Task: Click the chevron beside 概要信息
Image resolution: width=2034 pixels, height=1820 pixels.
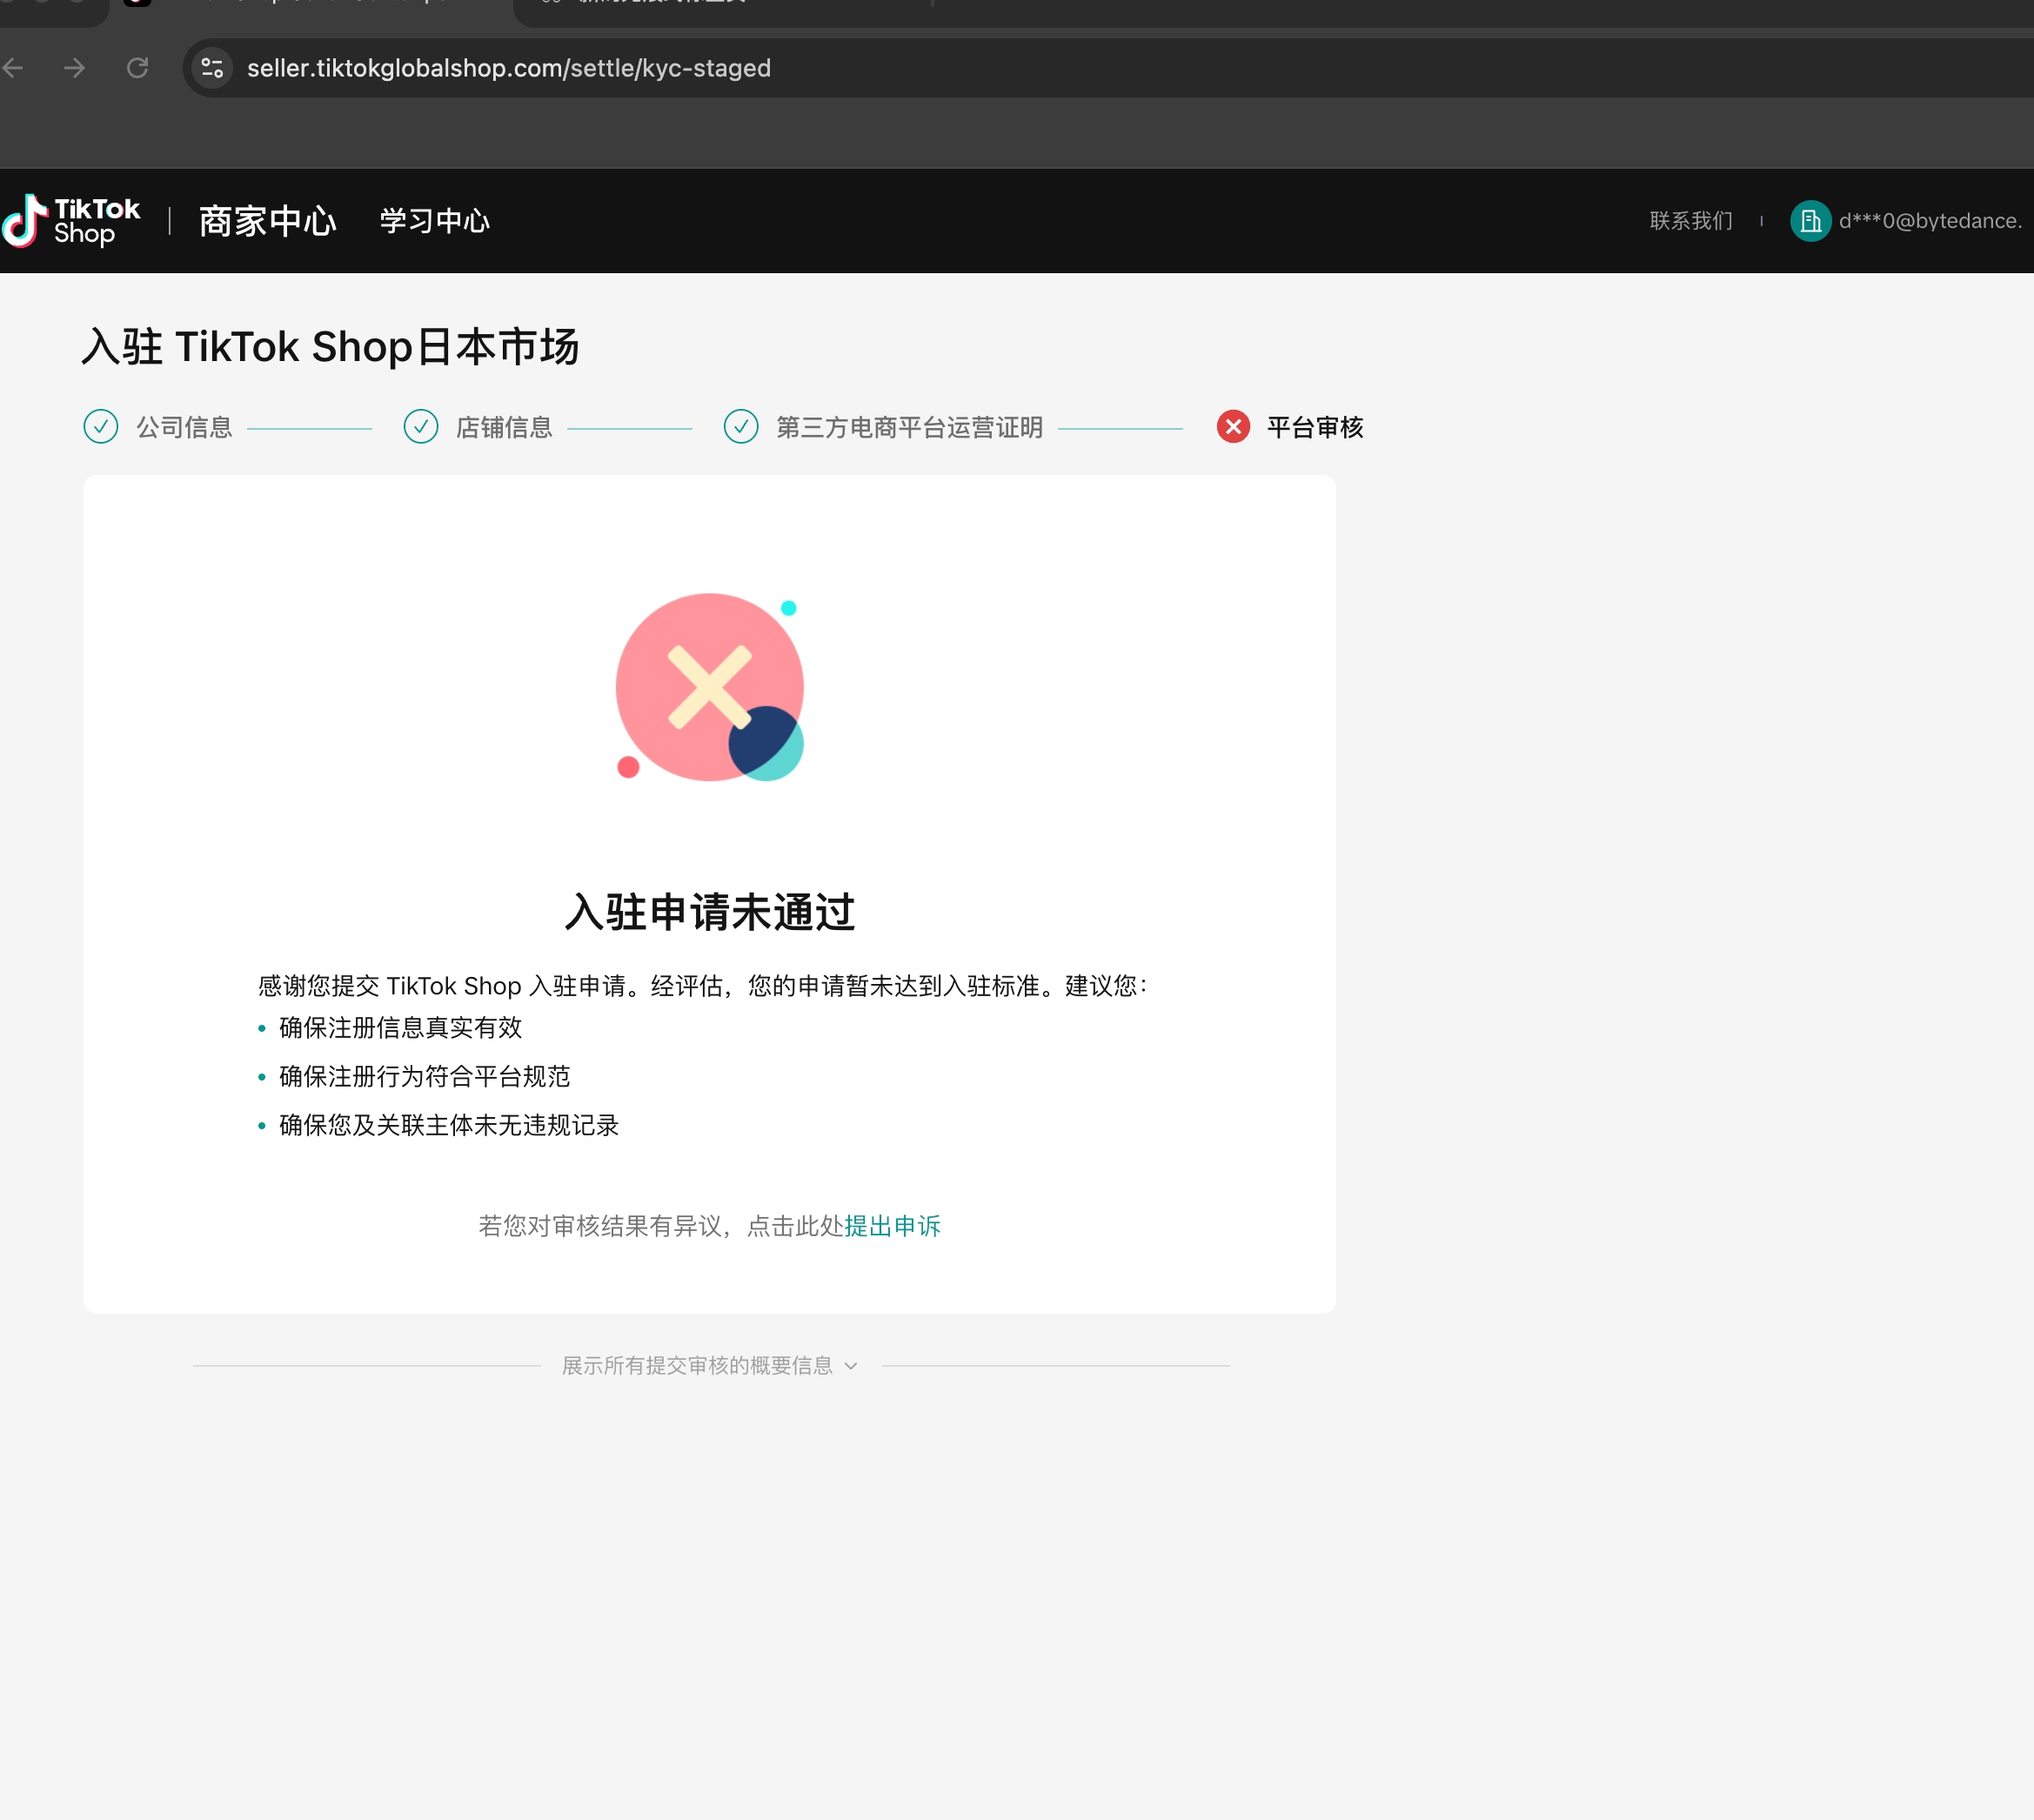Action: tap(851, 1366)
